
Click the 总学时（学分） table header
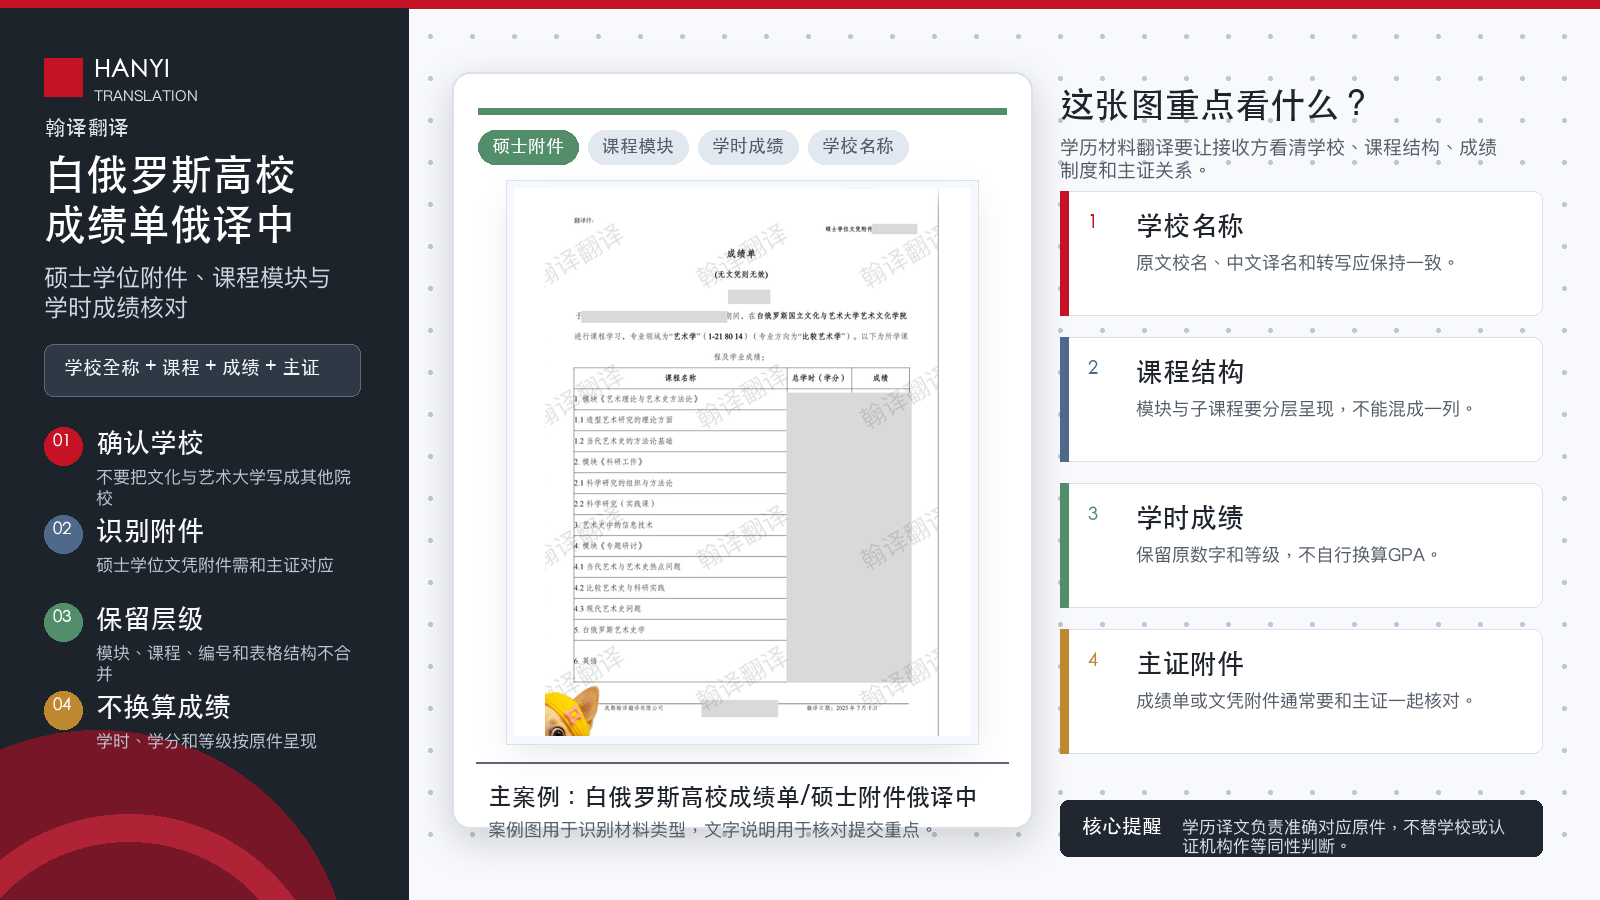pyautogui.click(x=818, y=378)
